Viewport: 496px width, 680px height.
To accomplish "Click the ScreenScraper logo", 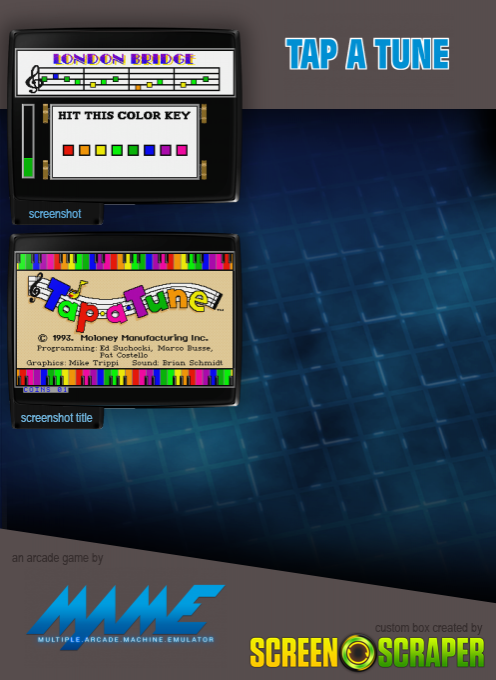I will pos(367,652).
